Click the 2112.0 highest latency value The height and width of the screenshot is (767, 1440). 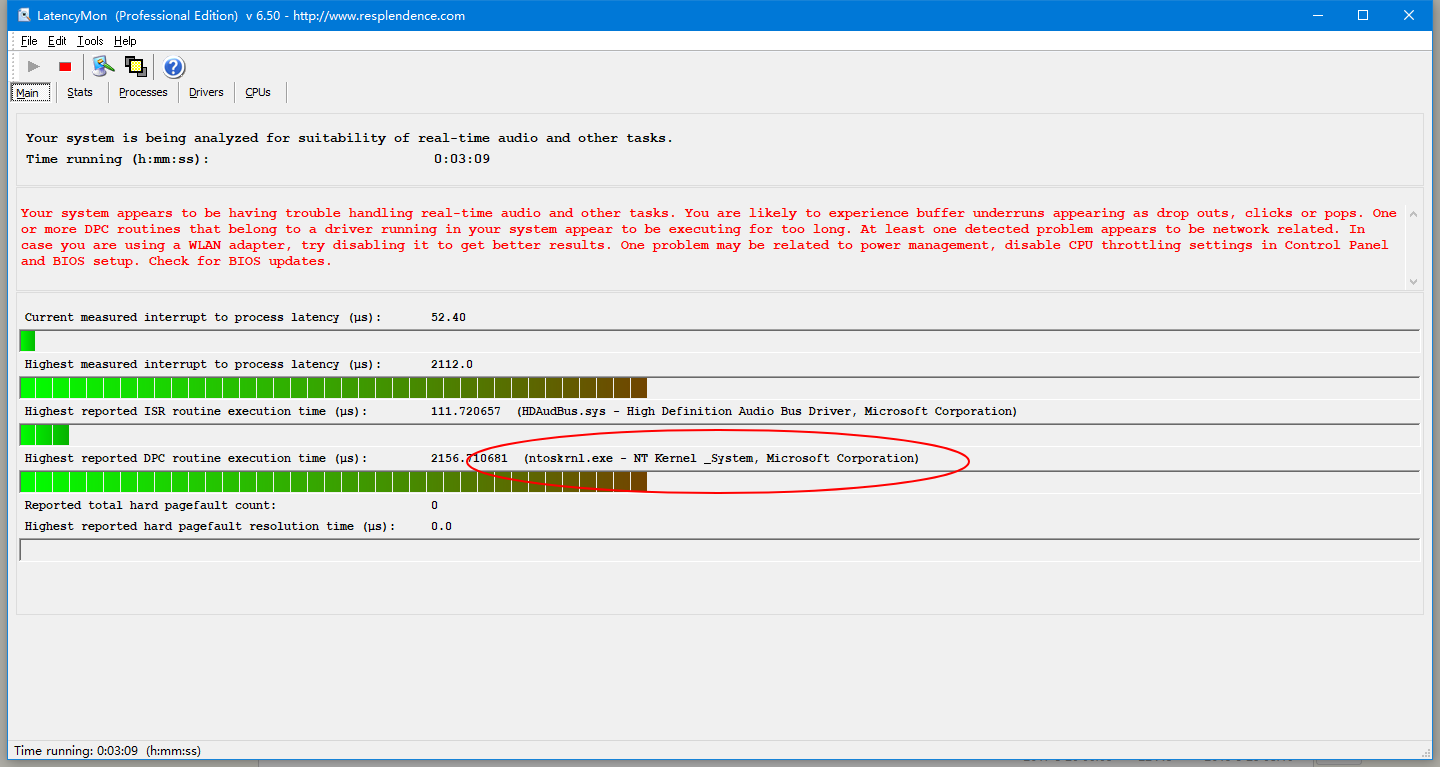pos(452,364)
